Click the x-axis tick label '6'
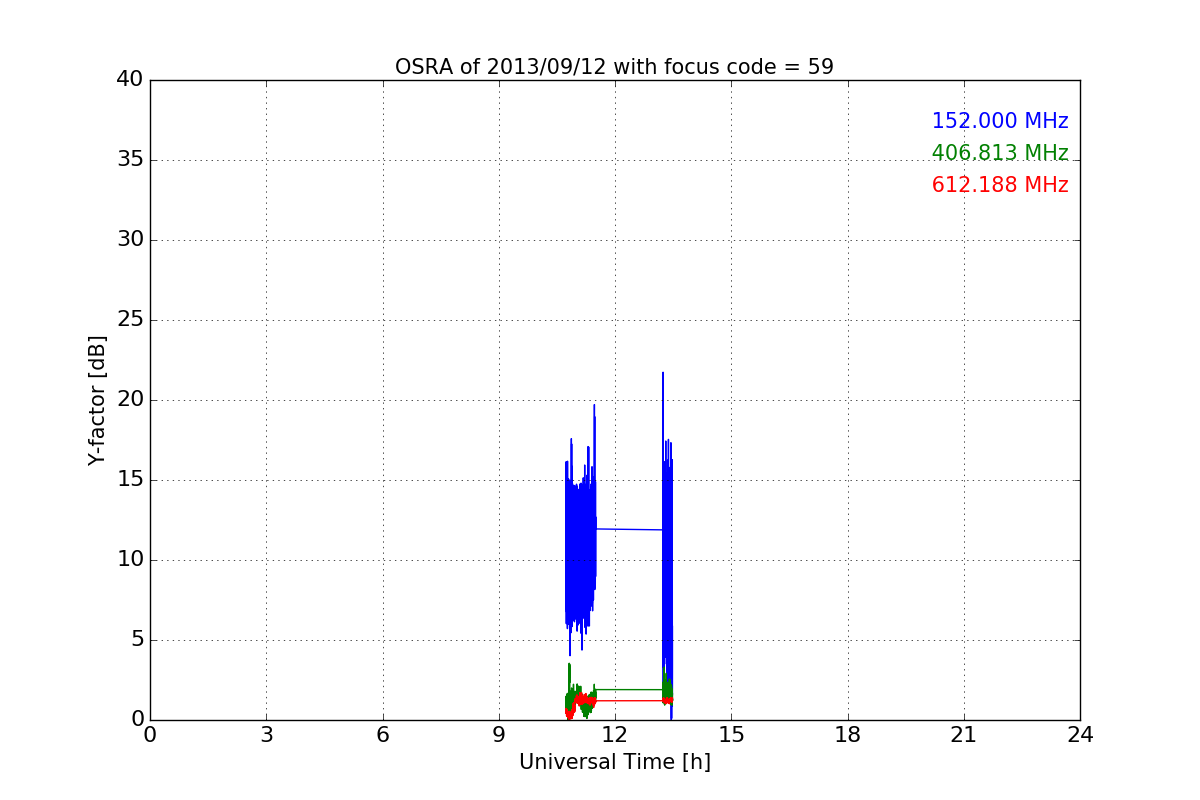 pos(383,735)
